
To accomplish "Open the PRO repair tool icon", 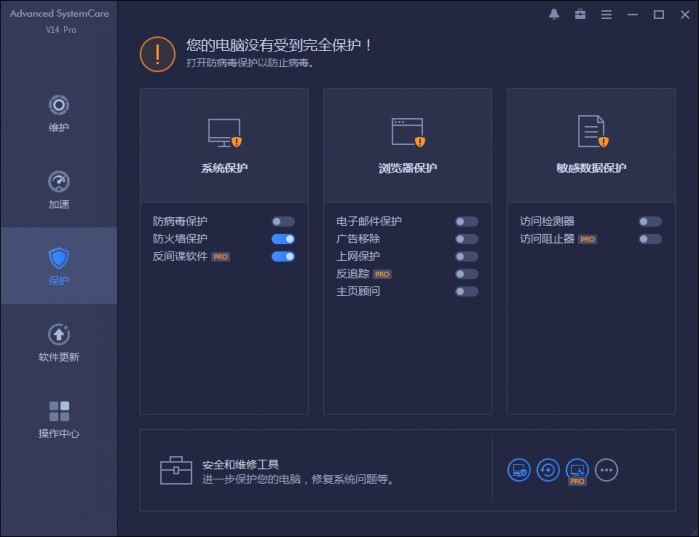I will (x=577, y=469).
